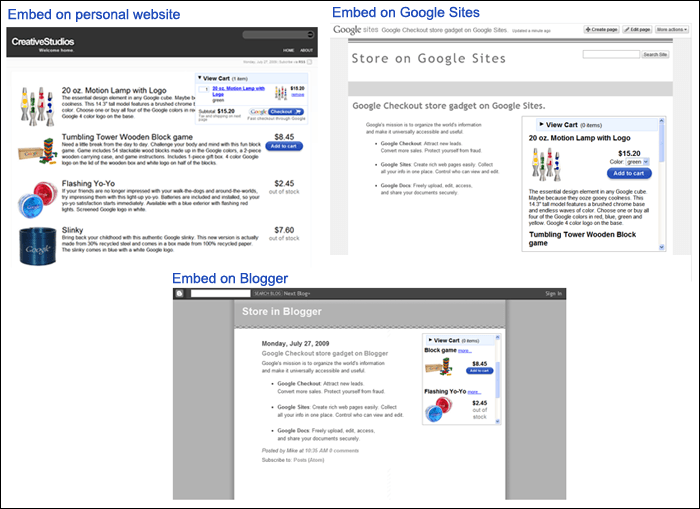Click the search go icon on CreativeStudios header
This screenshot has height=509, width=700.
[x=310, y=34]
